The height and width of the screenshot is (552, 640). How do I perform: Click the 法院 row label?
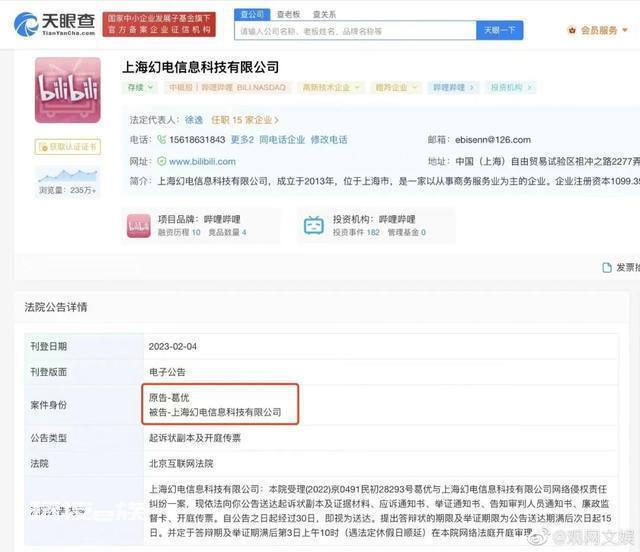pos(39,463)
